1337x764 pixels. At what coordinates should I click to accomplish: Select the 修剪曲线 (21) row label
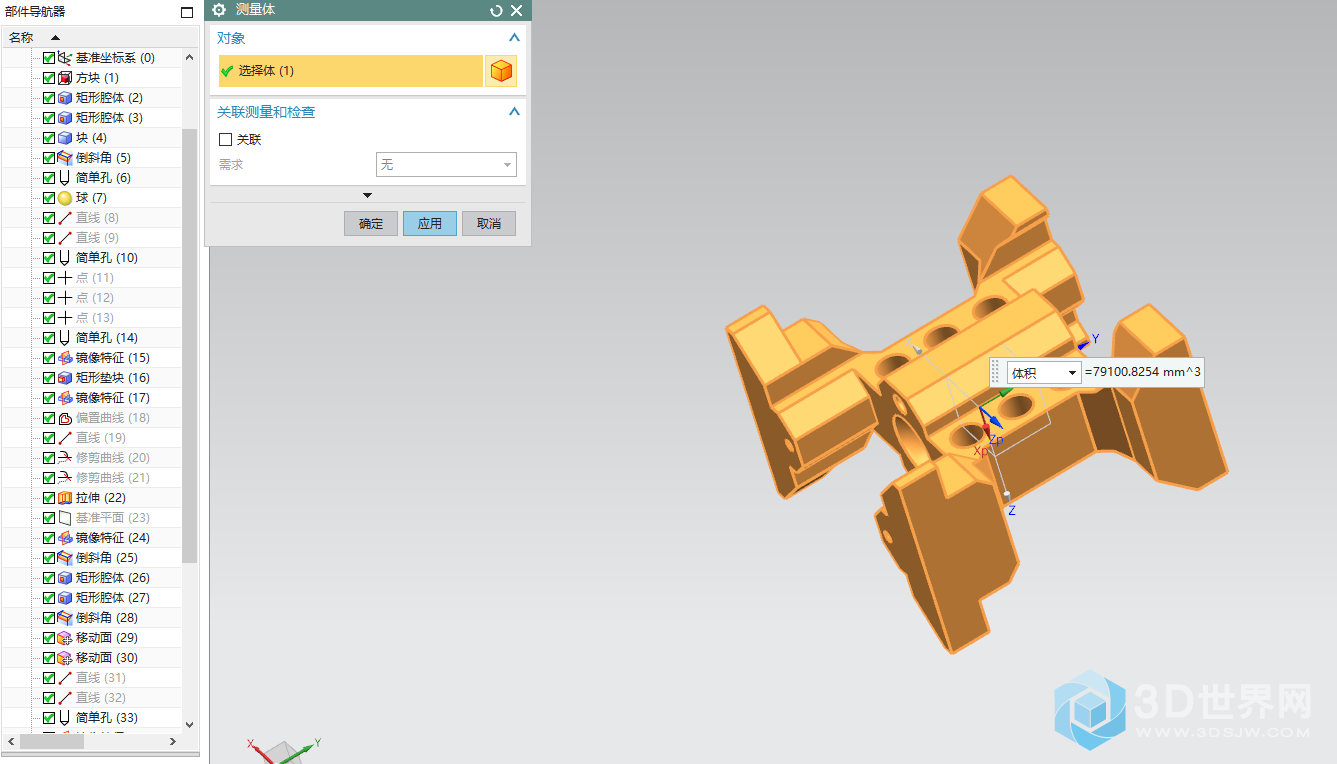113,478
